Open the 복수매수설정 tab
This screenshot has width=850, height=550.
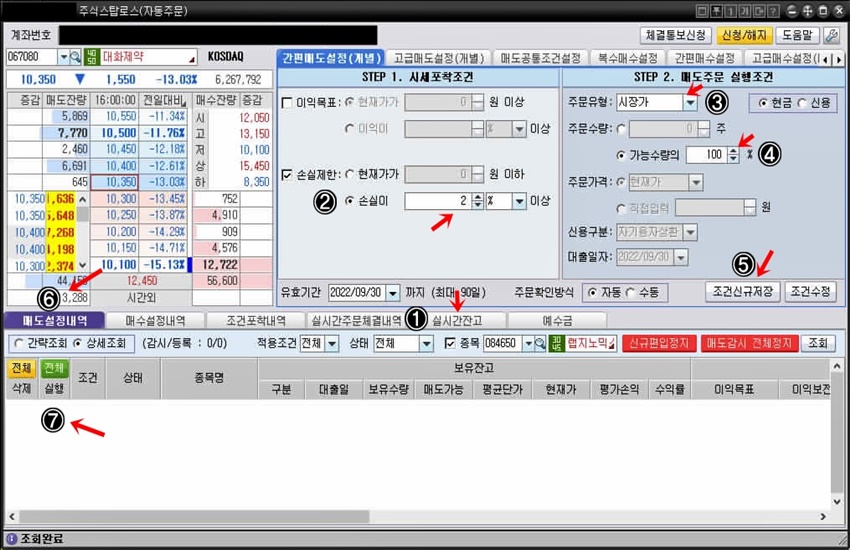point(627,58)
